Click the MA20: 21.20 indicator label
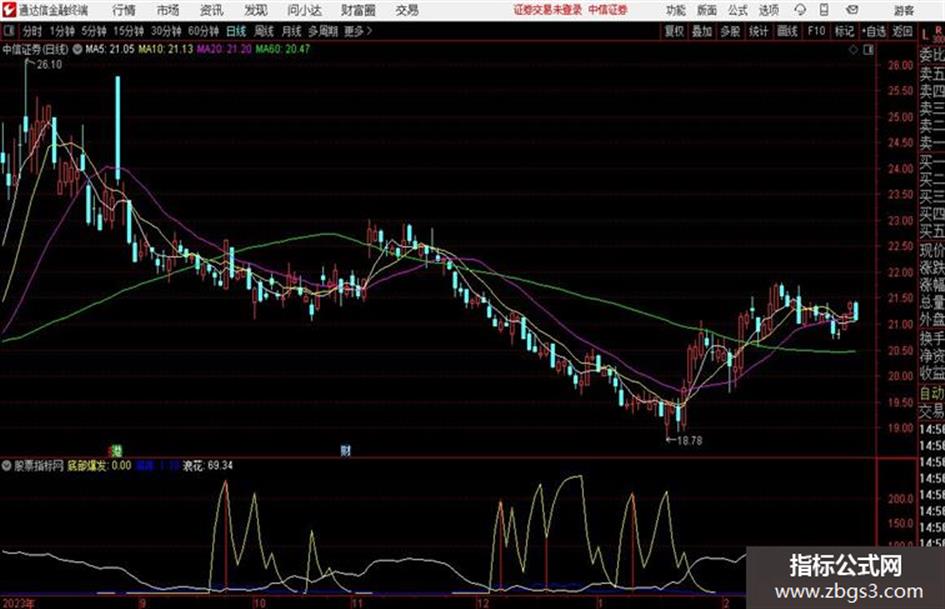The width and height of the screenshot is (945, 609). coord(224,49)
